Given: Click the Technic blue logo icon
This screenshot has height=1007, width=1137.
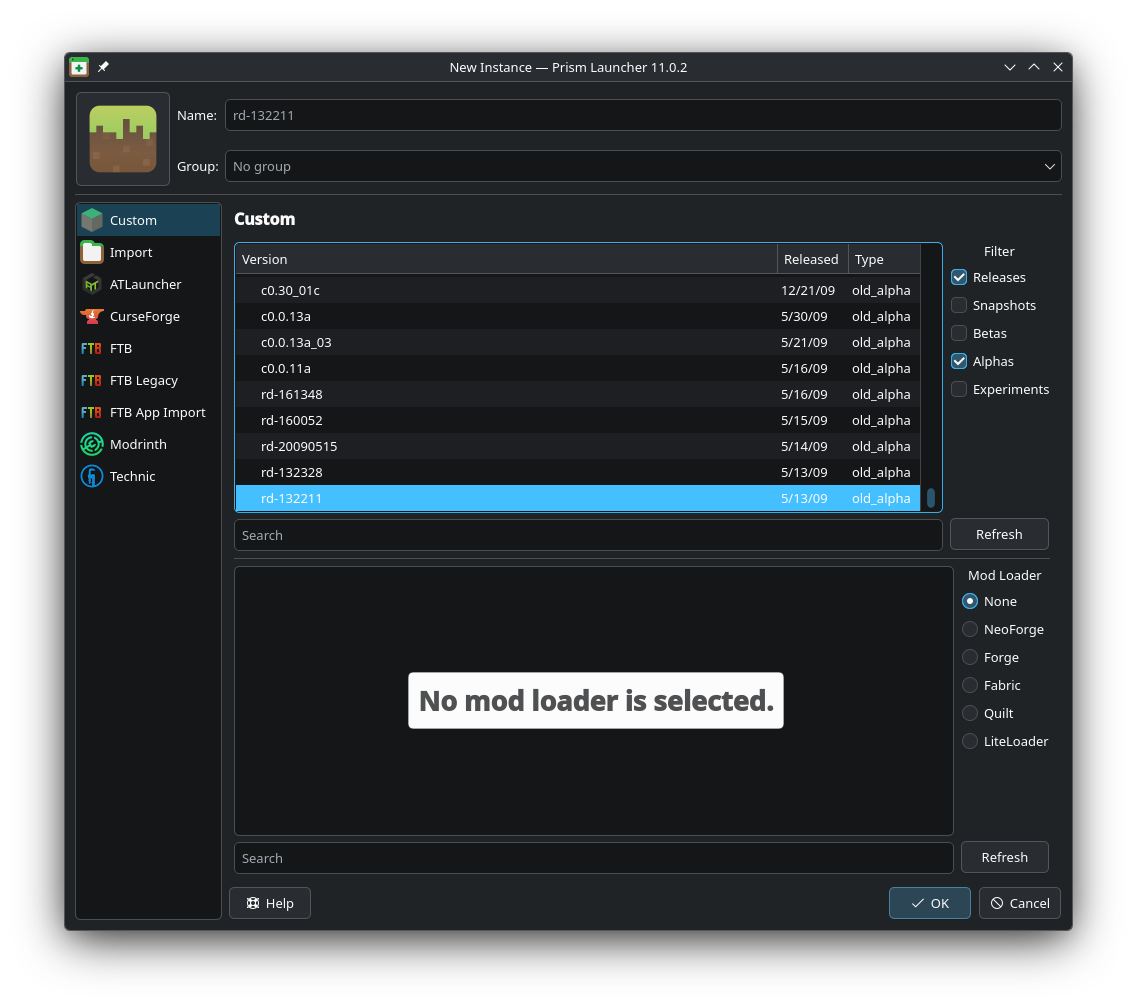Looking at the screenshot, I should coord(92,476).
